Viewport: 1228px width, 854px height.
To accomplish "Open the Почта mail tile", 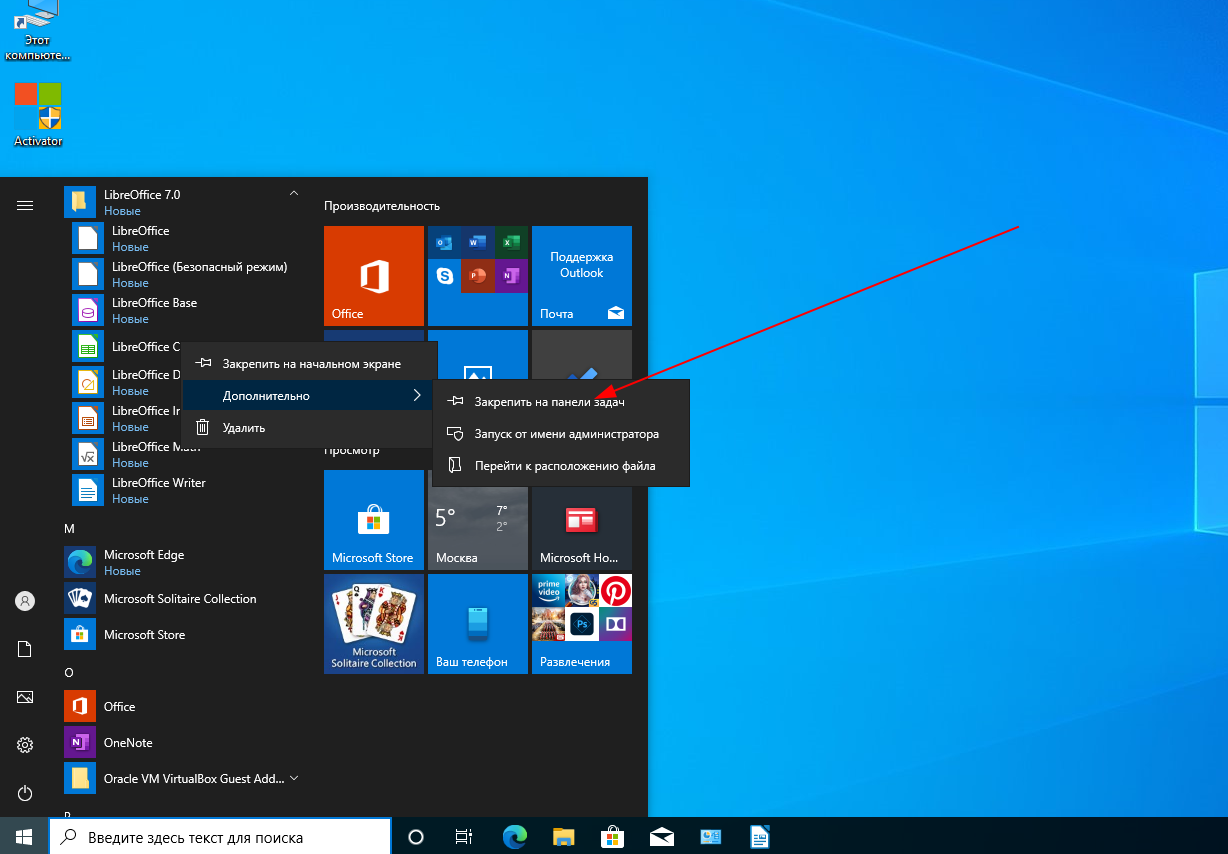I will tap(582, 276).
